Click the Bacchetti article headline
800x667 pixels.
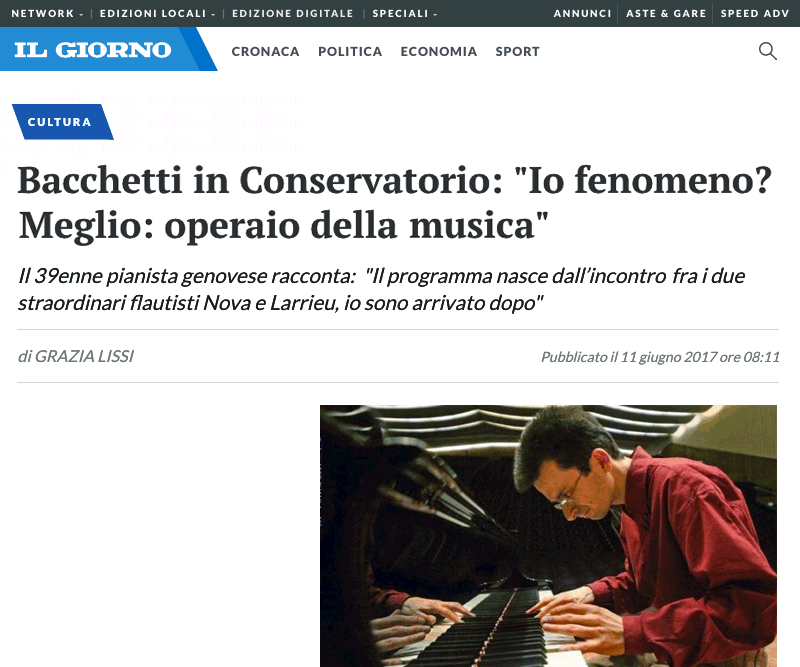(395, 203)
